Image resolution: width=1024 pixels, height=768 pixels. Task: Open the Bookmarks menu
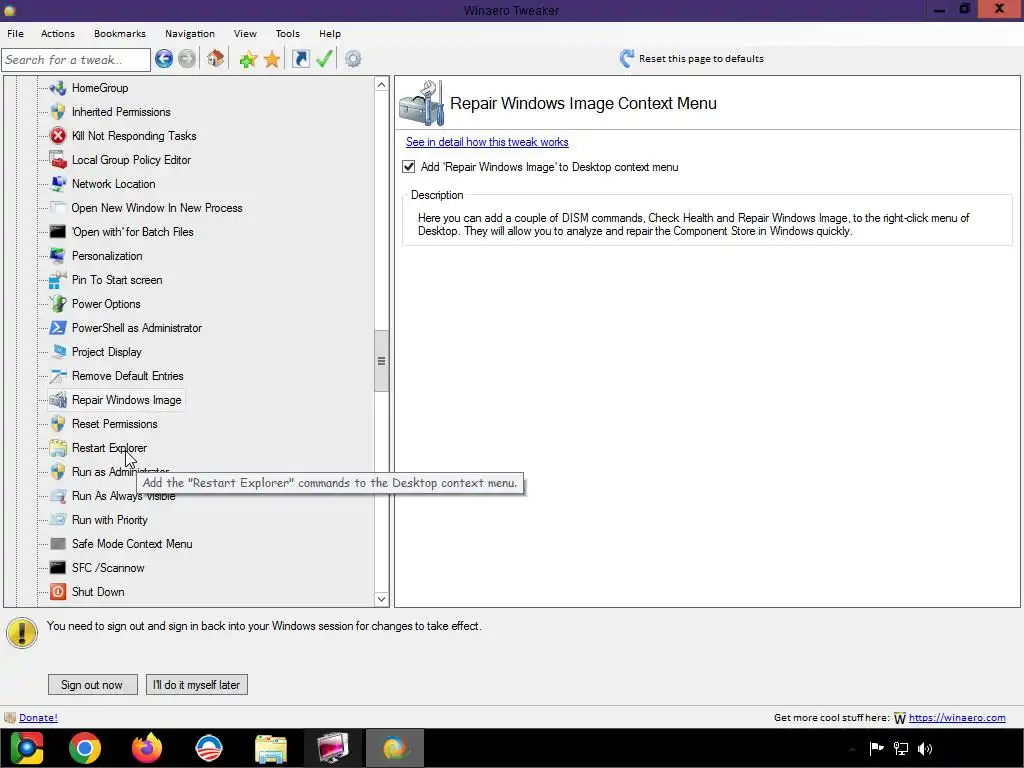[120, 33]
